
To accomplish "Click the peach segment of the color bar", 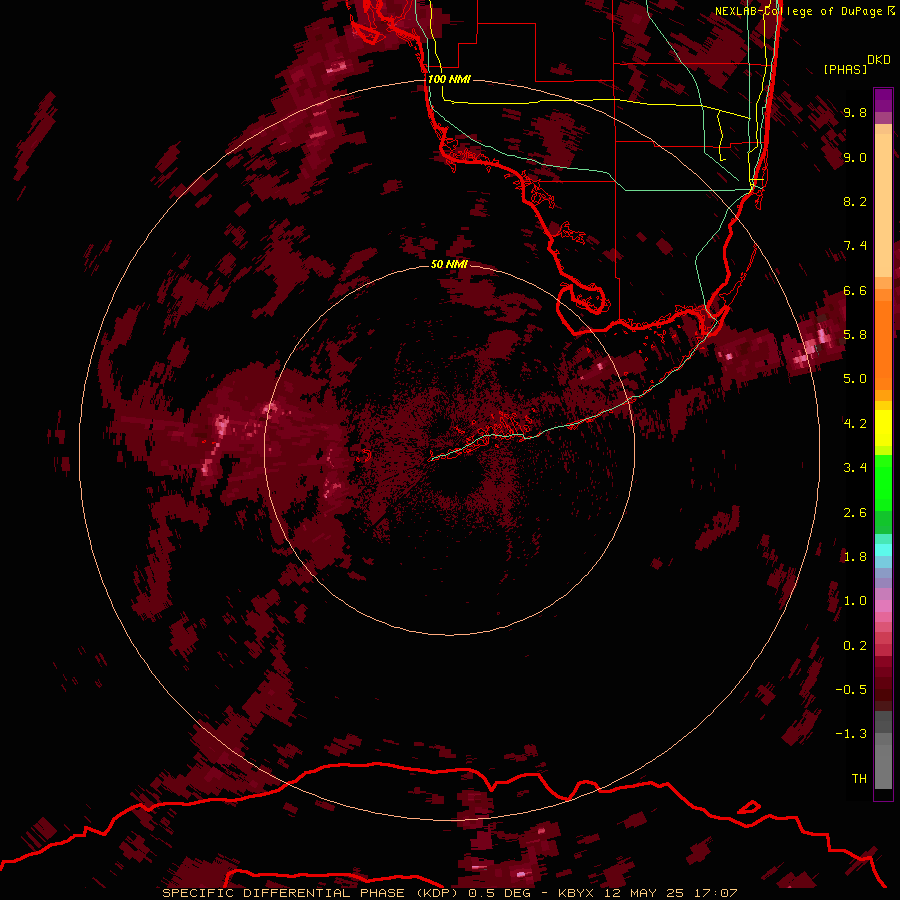I will (883, 204).
